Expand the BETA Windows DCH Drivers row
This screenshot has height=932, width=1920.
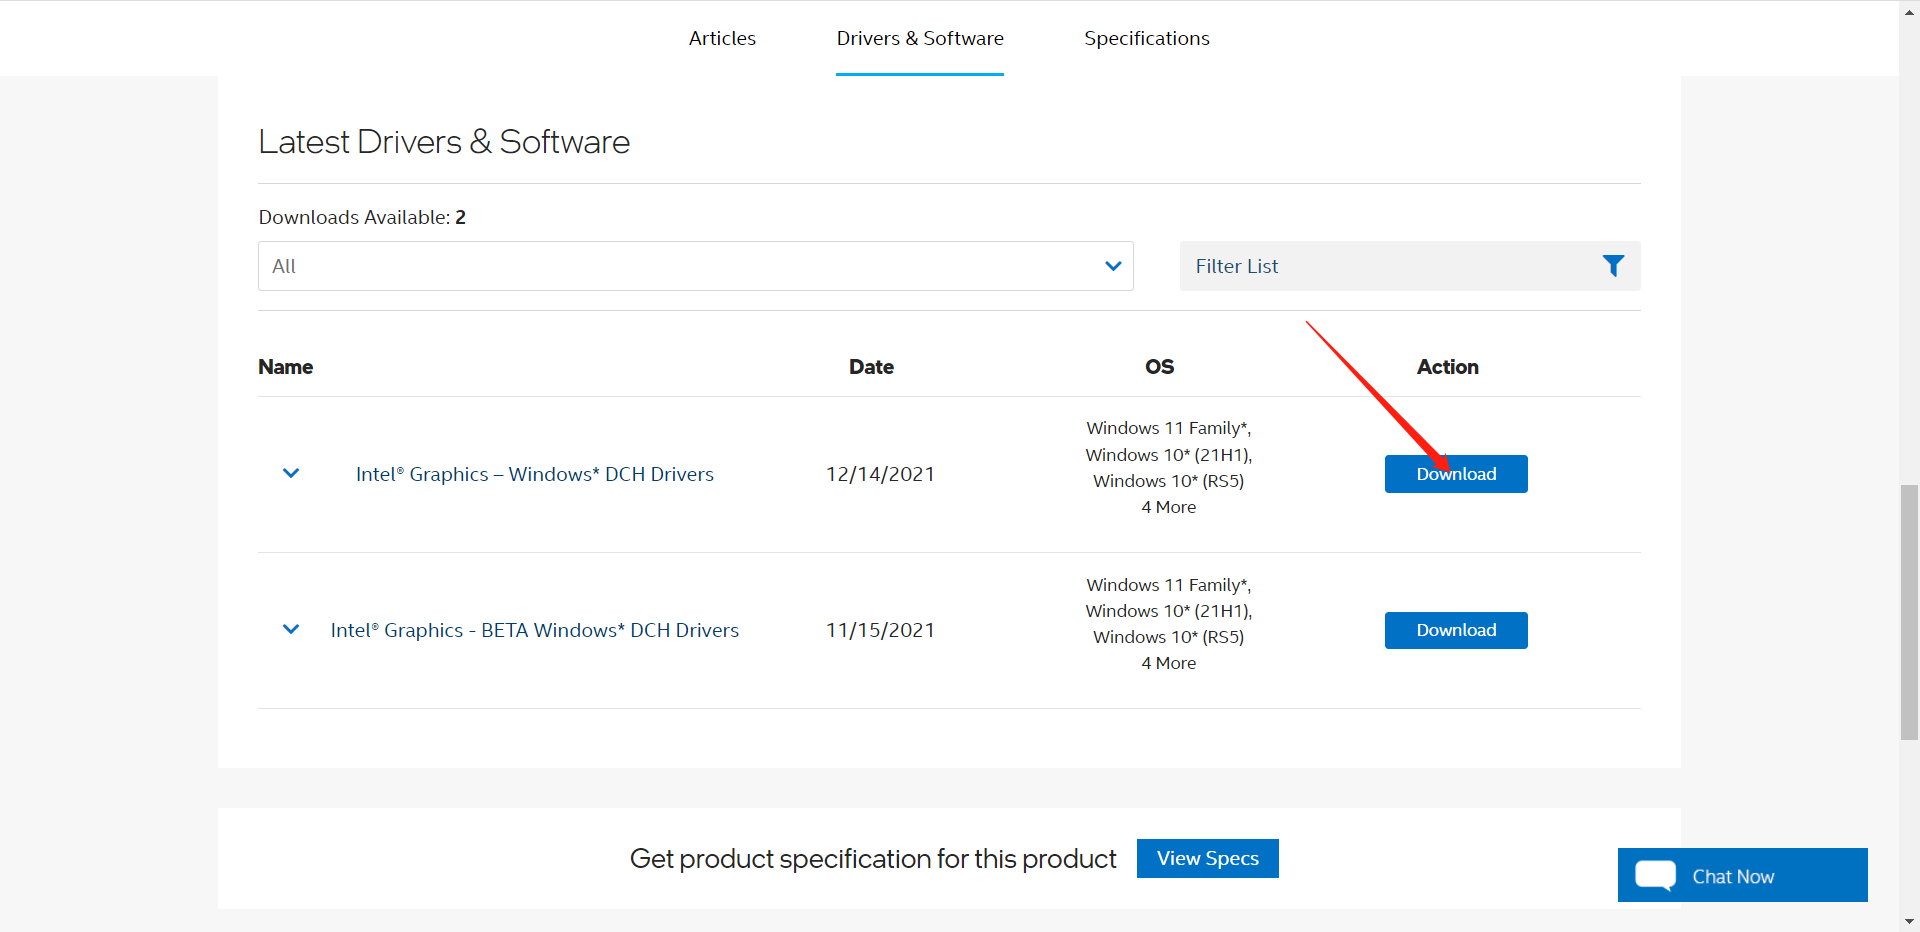[291, 629]
